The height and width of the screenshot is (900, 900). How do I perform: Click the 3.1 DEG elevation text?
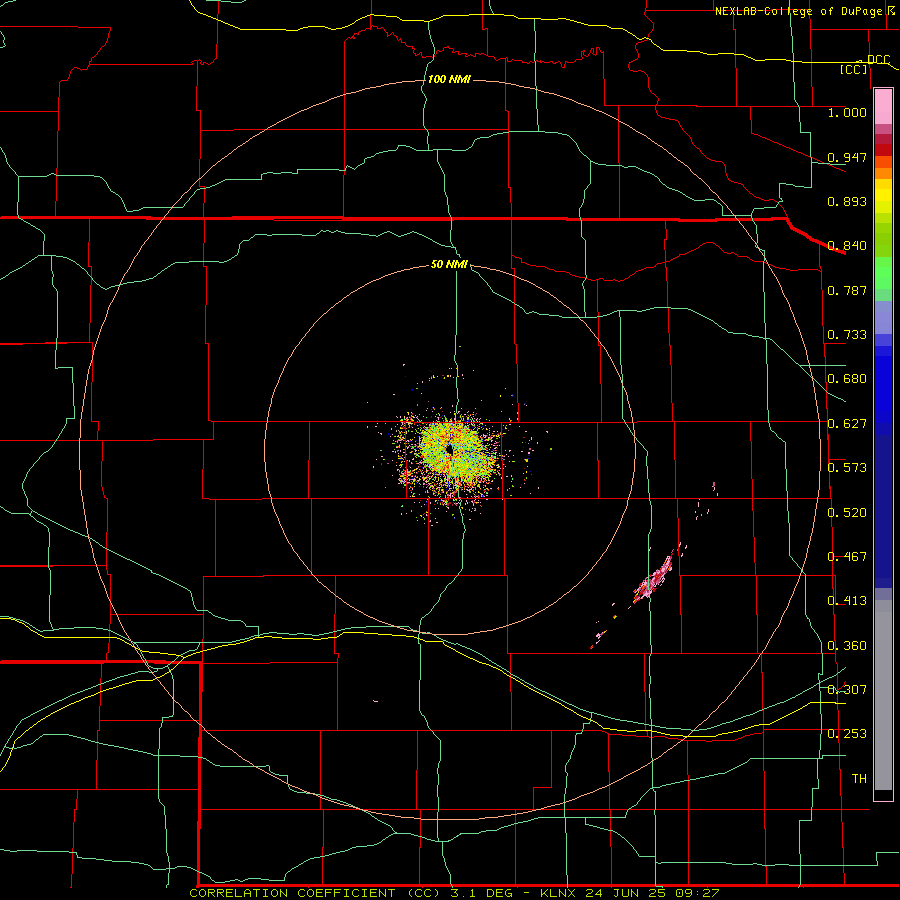tap(482, 893)
